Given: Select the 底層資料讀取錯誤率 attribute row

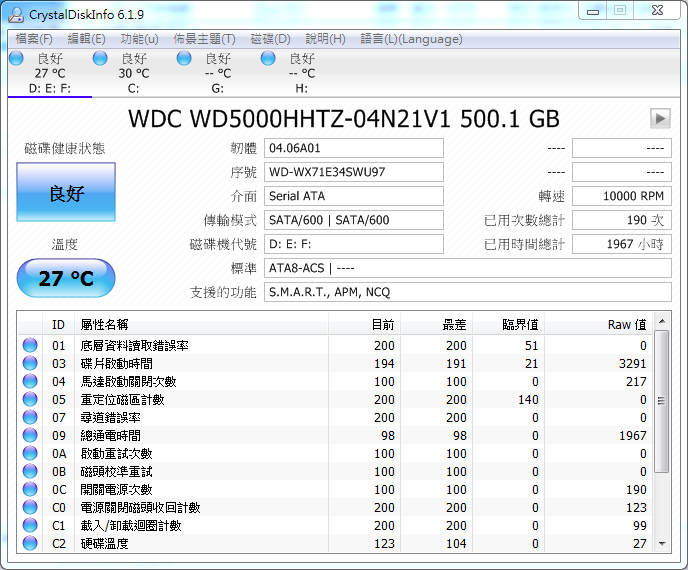Looking at the screenshot, I should [335, 345].
